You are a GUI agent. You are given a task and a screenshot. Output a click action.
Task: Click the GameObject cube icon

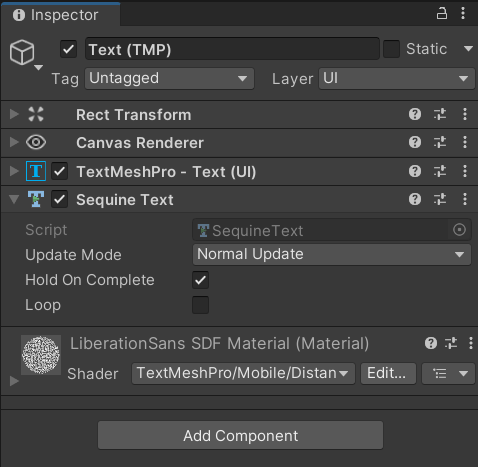[22, 52]
